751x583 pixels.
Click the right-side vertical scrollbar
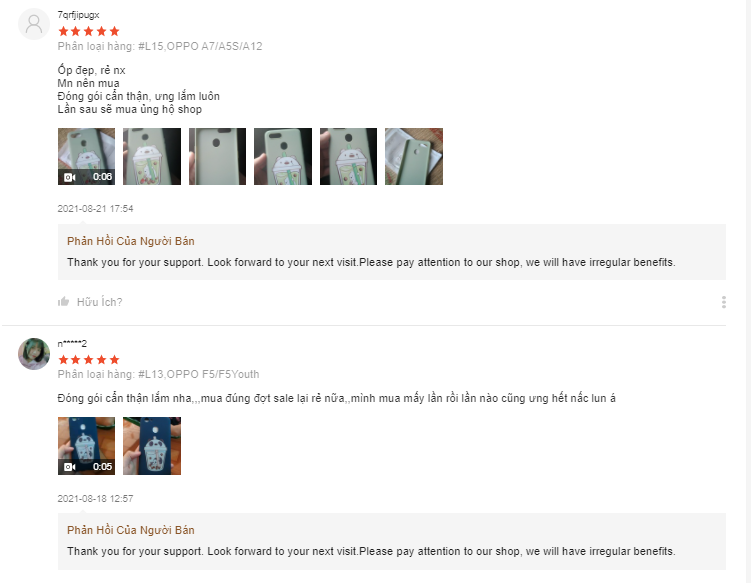pos(747,291)
